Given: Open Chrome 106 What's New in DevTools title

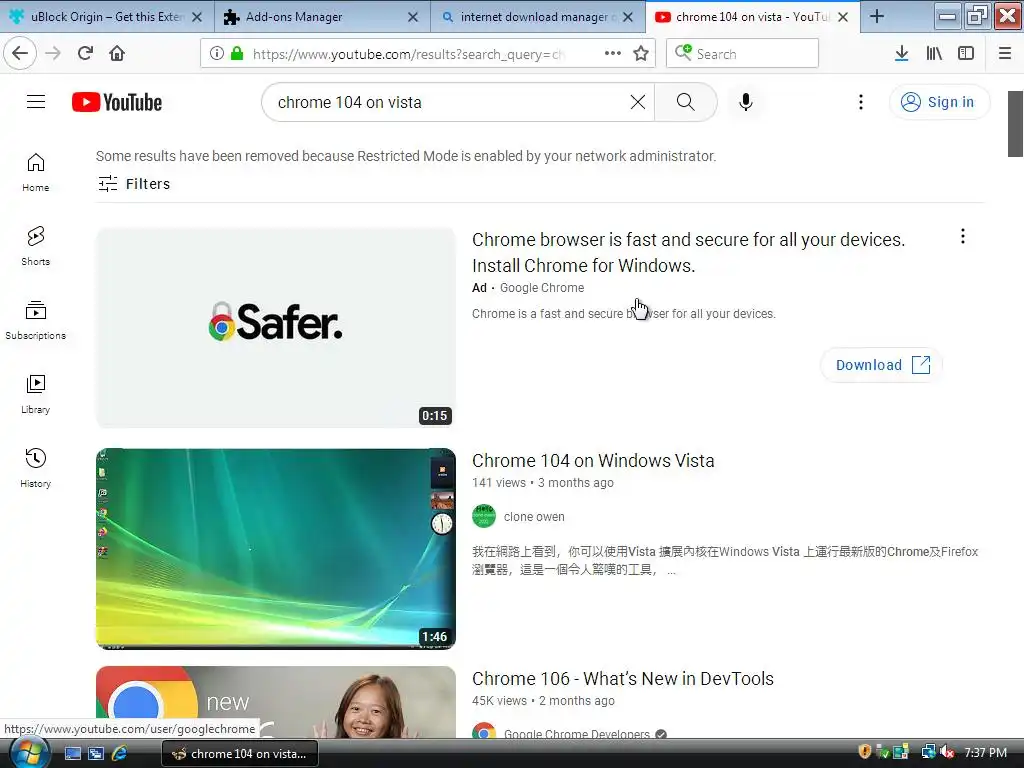Looking at the screenshot, I should click(x=622, y=679).
